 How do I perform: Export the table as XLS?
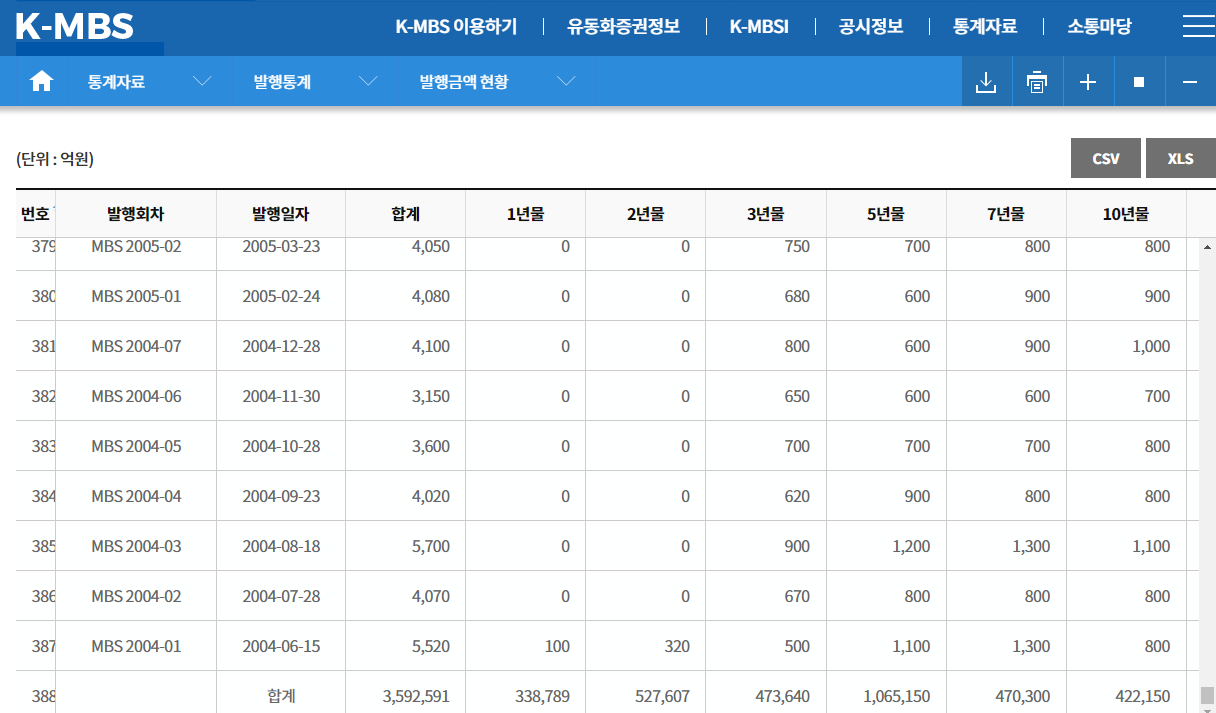pos(1180,158)
